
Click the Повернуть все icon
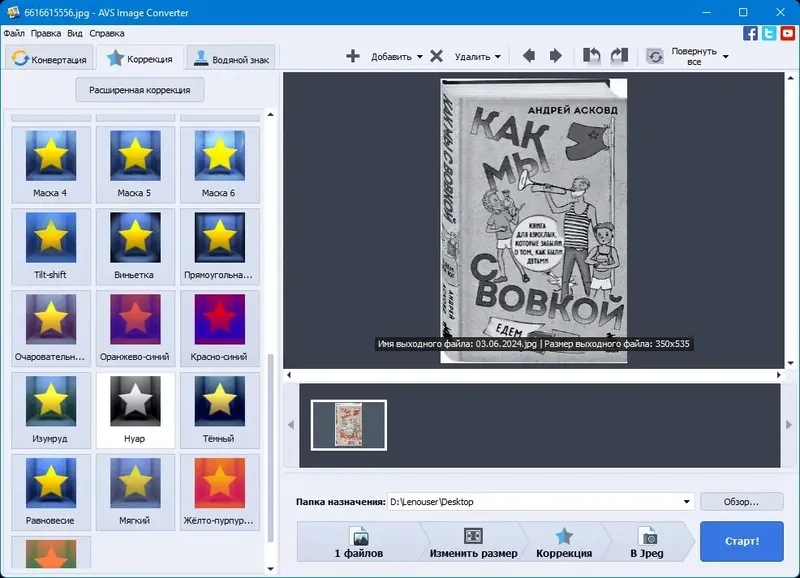pyautogui.click(x=655, y=56)
